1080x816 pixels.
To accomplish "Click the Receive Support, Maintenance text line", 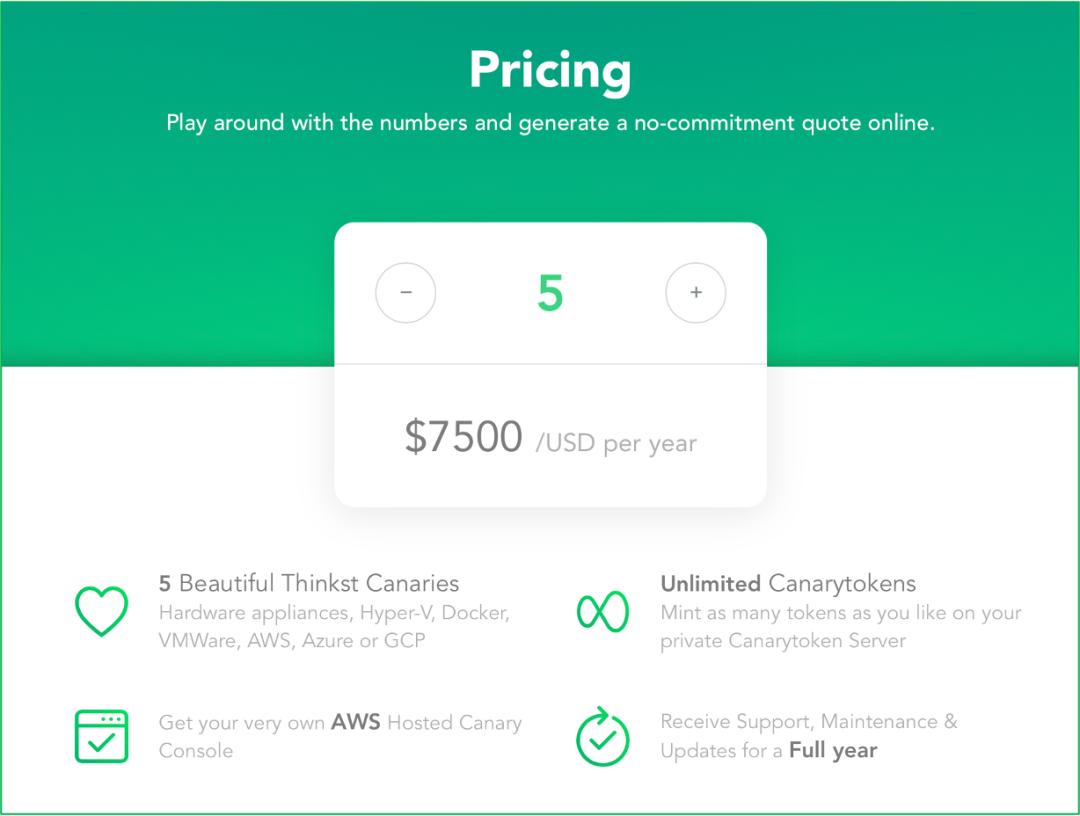I will click(x=809, y=722).
